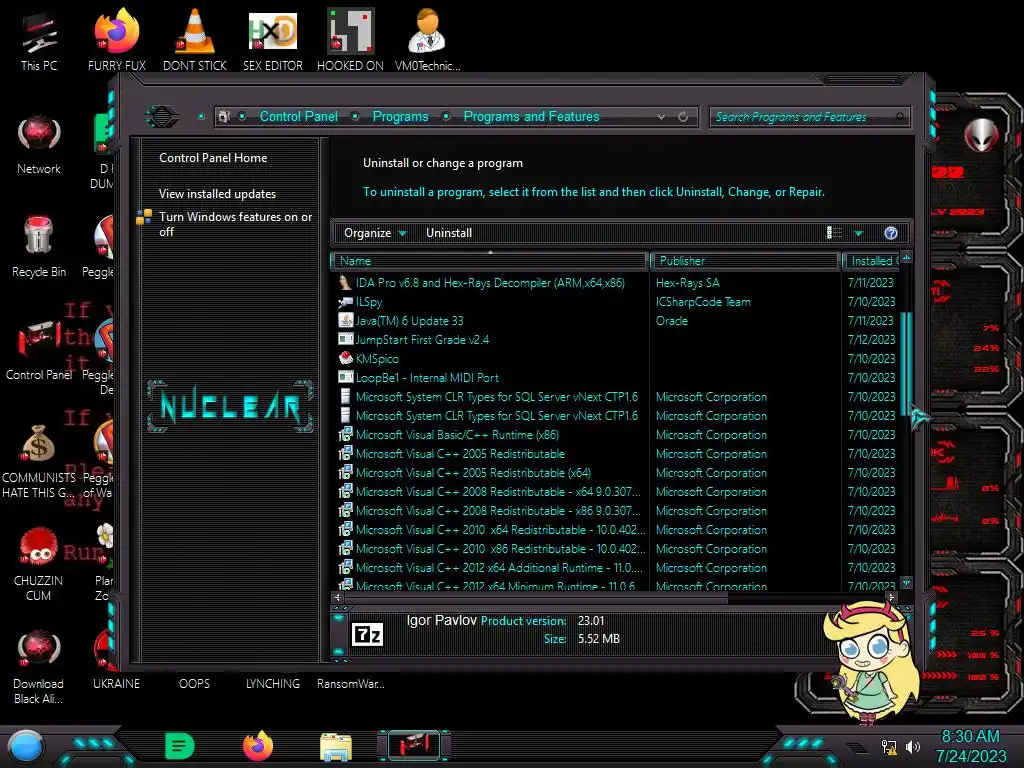Open the LYNCHING desktop item
1024x768 pixels.
pyautogui.click(x=273, y=684)
